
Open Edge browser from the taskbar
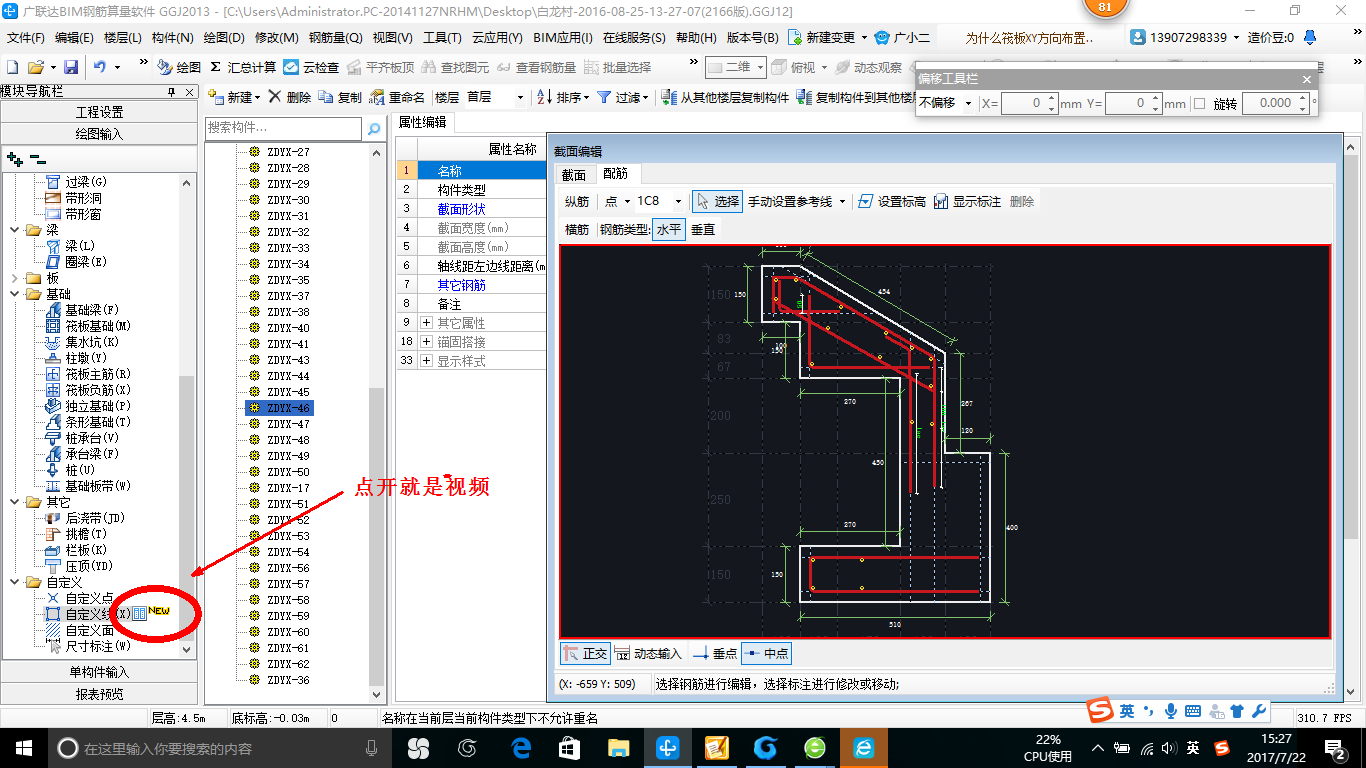pos(521,747)
